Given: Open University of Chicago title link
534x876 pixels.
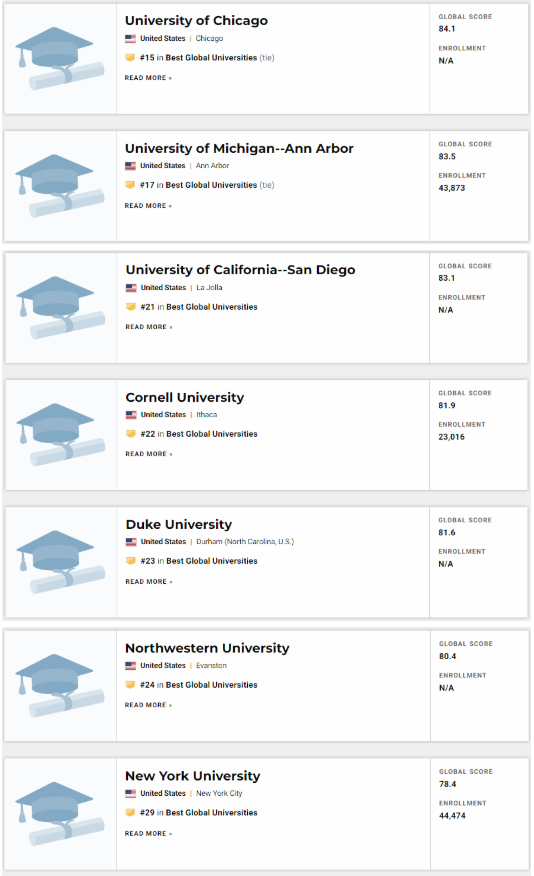Looking at the screenshot, I should [x=196, y=21].
